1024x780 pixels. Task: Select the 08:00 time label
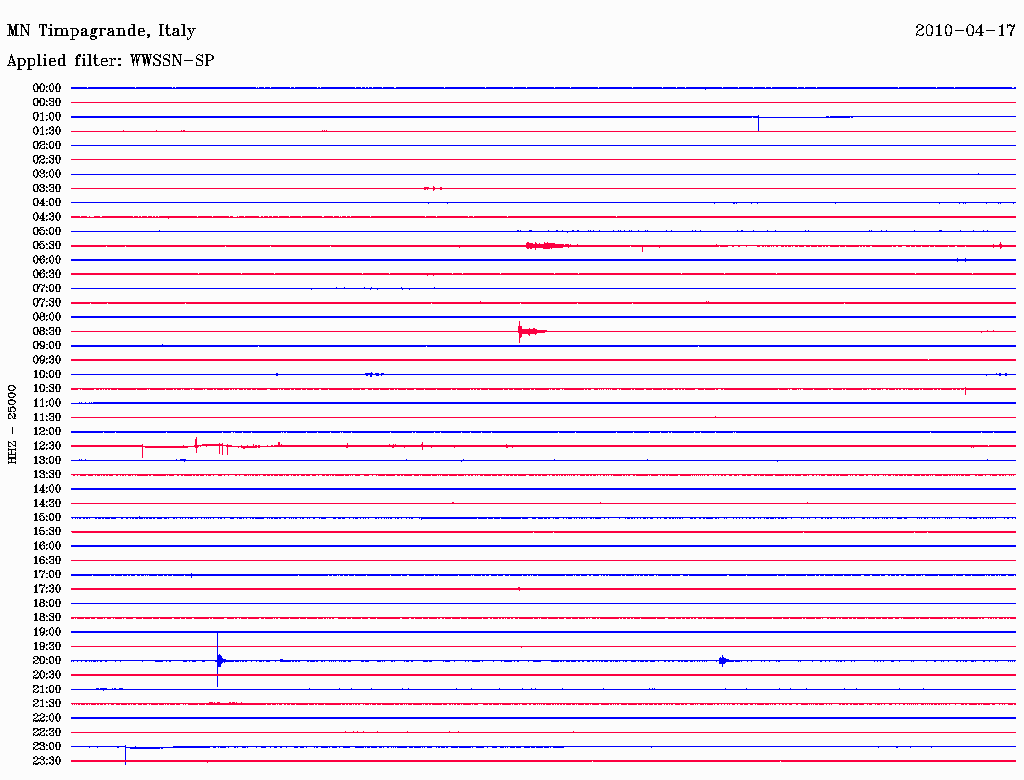(47, 317)
